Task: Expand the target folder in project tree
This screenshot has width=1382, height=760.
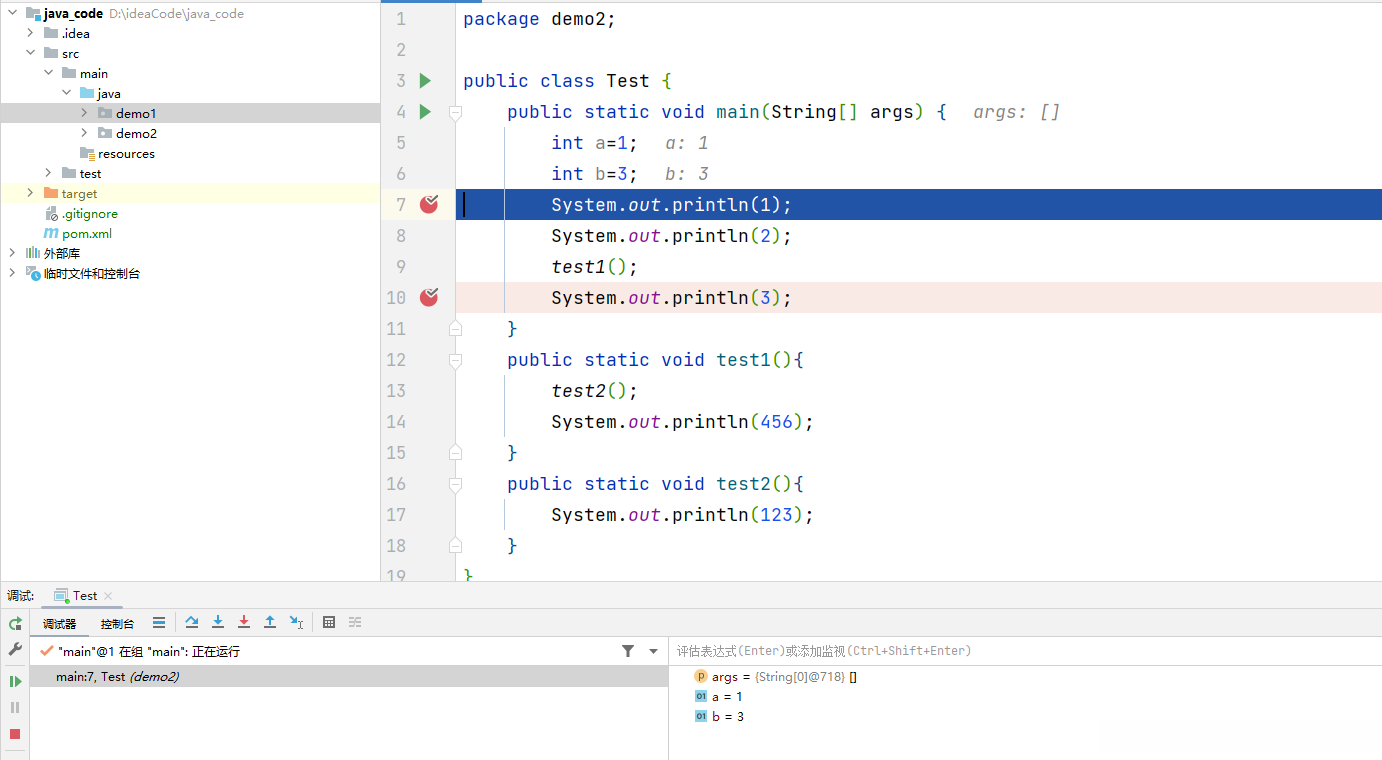Action: tap(30, 193)
